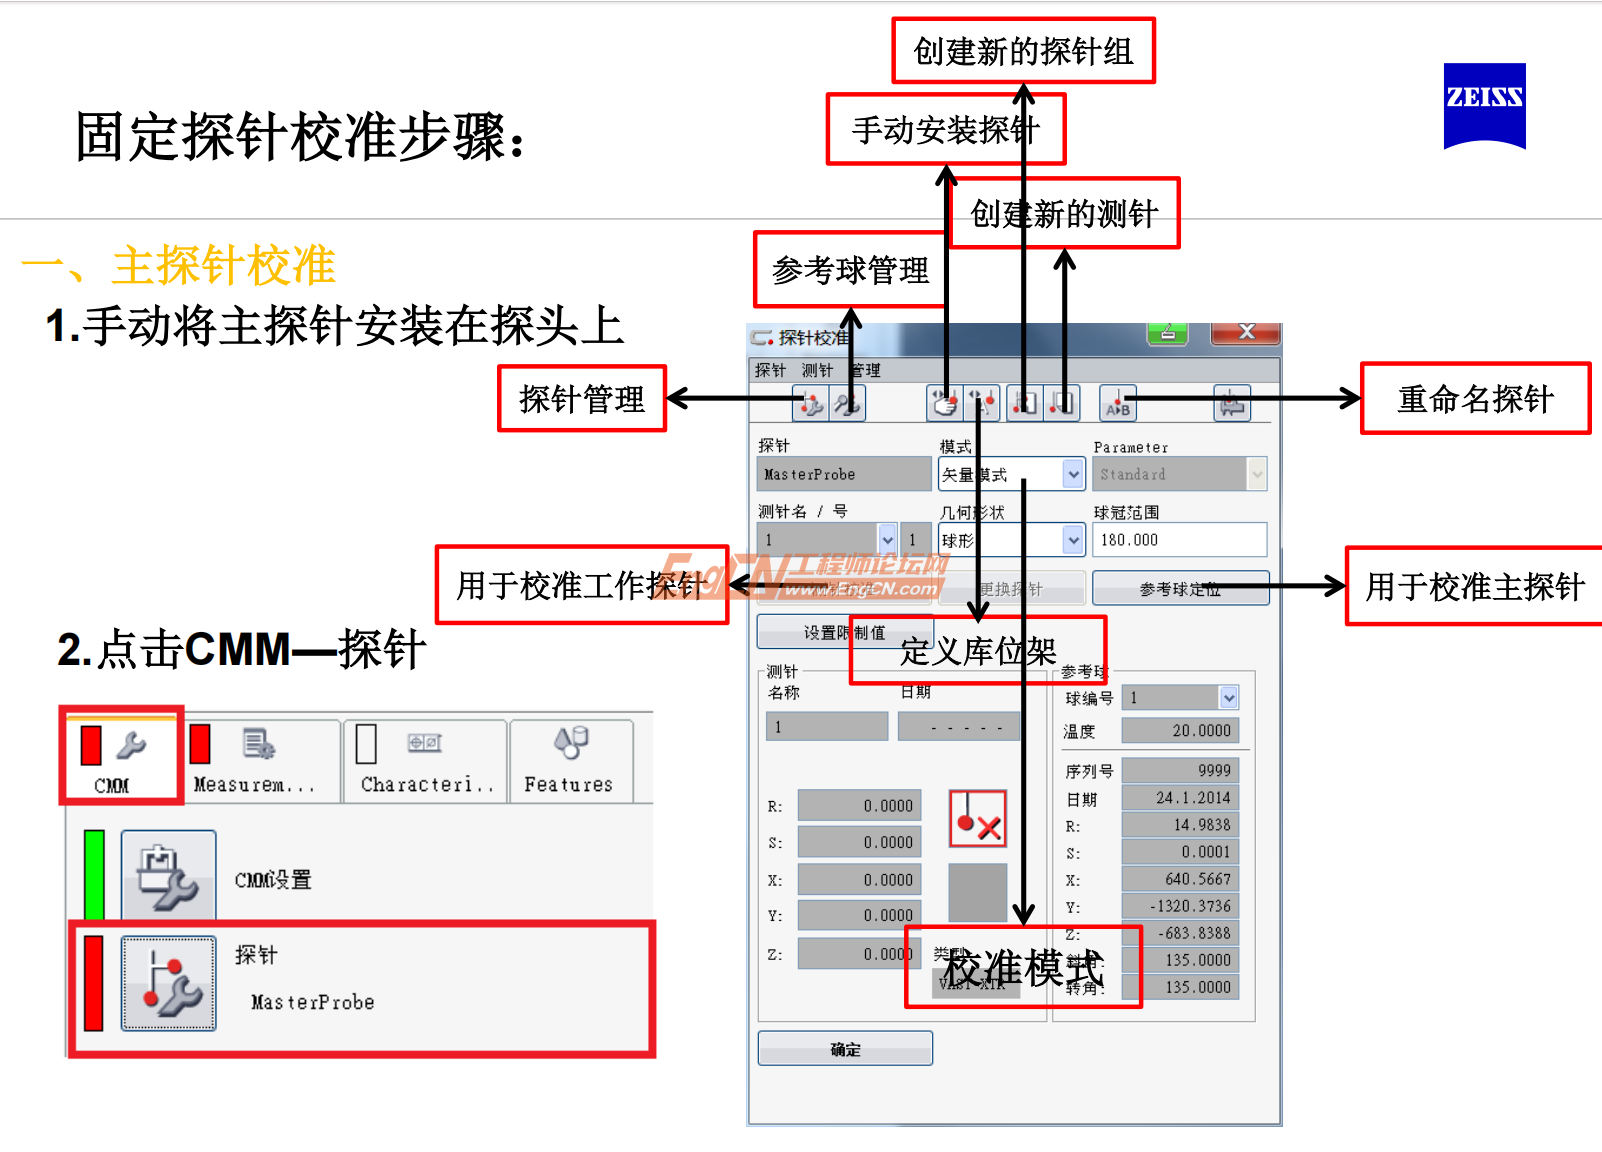1602x1152 pixels.
Task: Expand the 球编号 sphere number dropdown
Action: tap(1229, 697)
